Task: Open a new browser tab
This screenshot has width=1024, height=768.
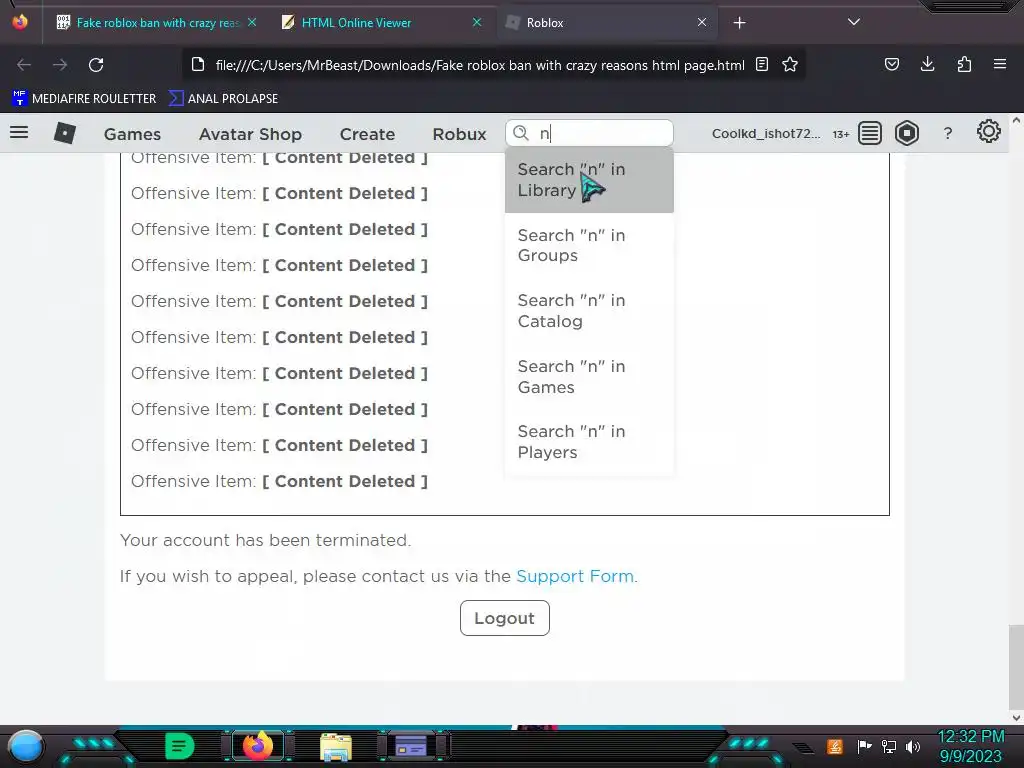Action: point(739,23)
